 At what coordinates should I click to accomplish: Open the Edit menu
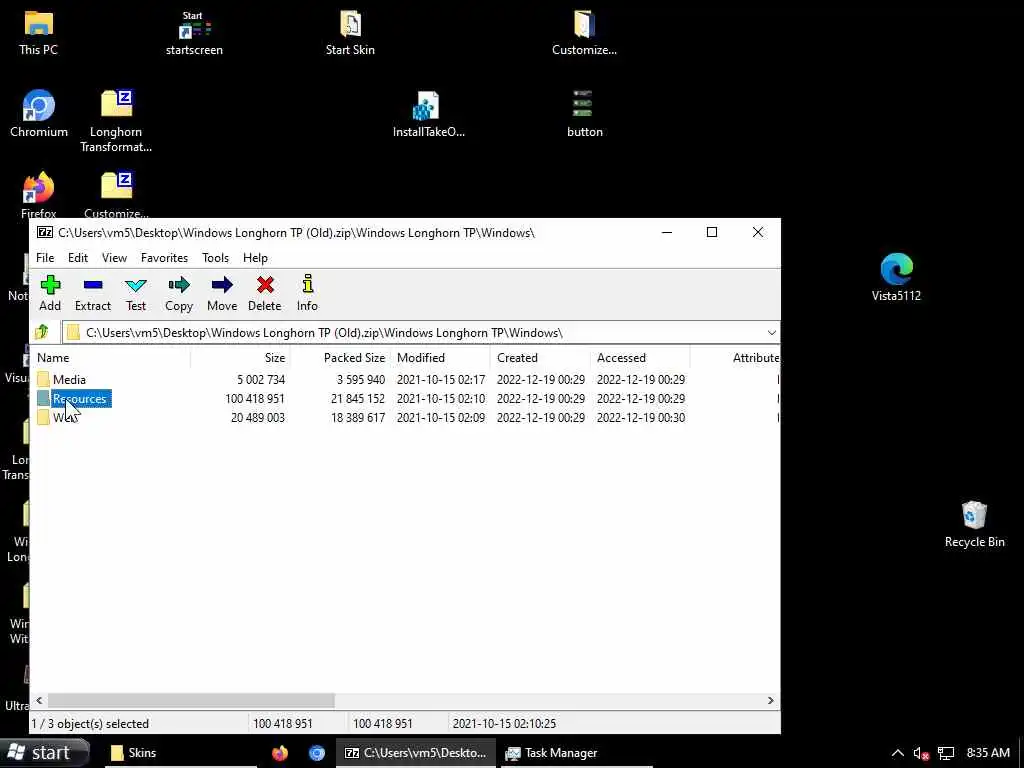point(78,258)
